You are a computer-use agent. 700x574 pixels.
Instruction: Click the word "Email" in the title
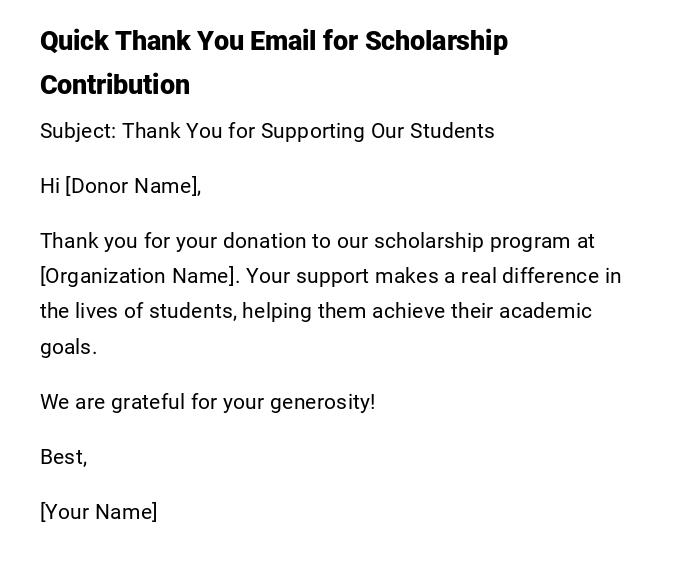tap(283, 41)
